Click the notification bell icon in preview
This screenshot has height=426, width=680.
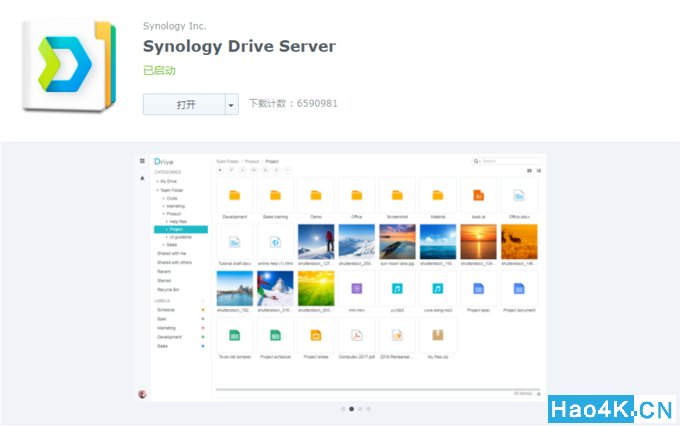coord(142,178)
